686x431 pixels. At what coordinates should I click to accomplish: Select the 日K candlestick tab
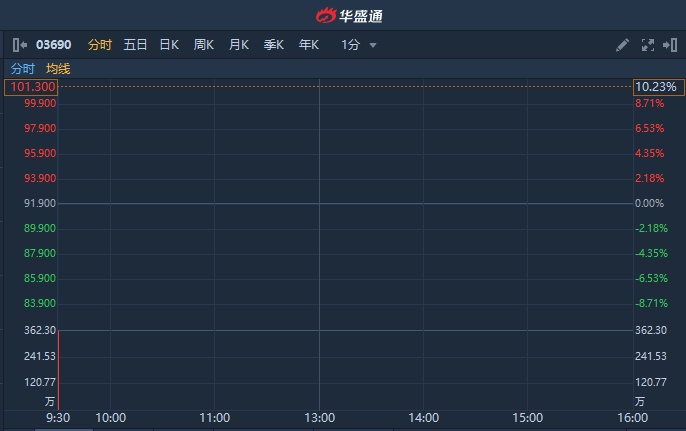coord(169,45)
